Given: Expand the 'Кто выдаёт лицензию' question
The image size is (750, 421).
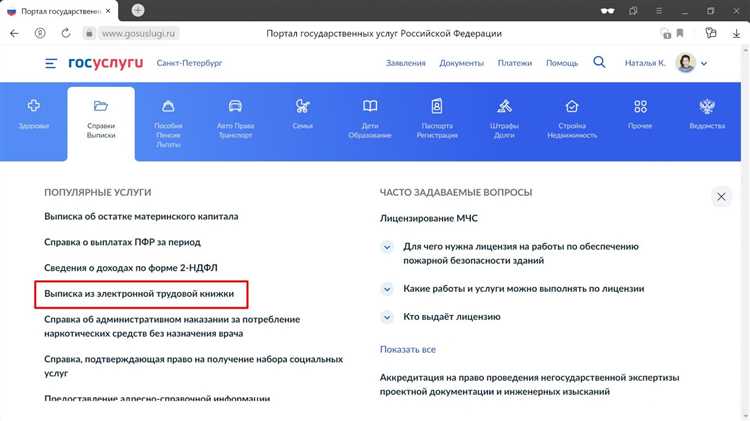Looking at the screenshot, I should click(x=387, y=316).
